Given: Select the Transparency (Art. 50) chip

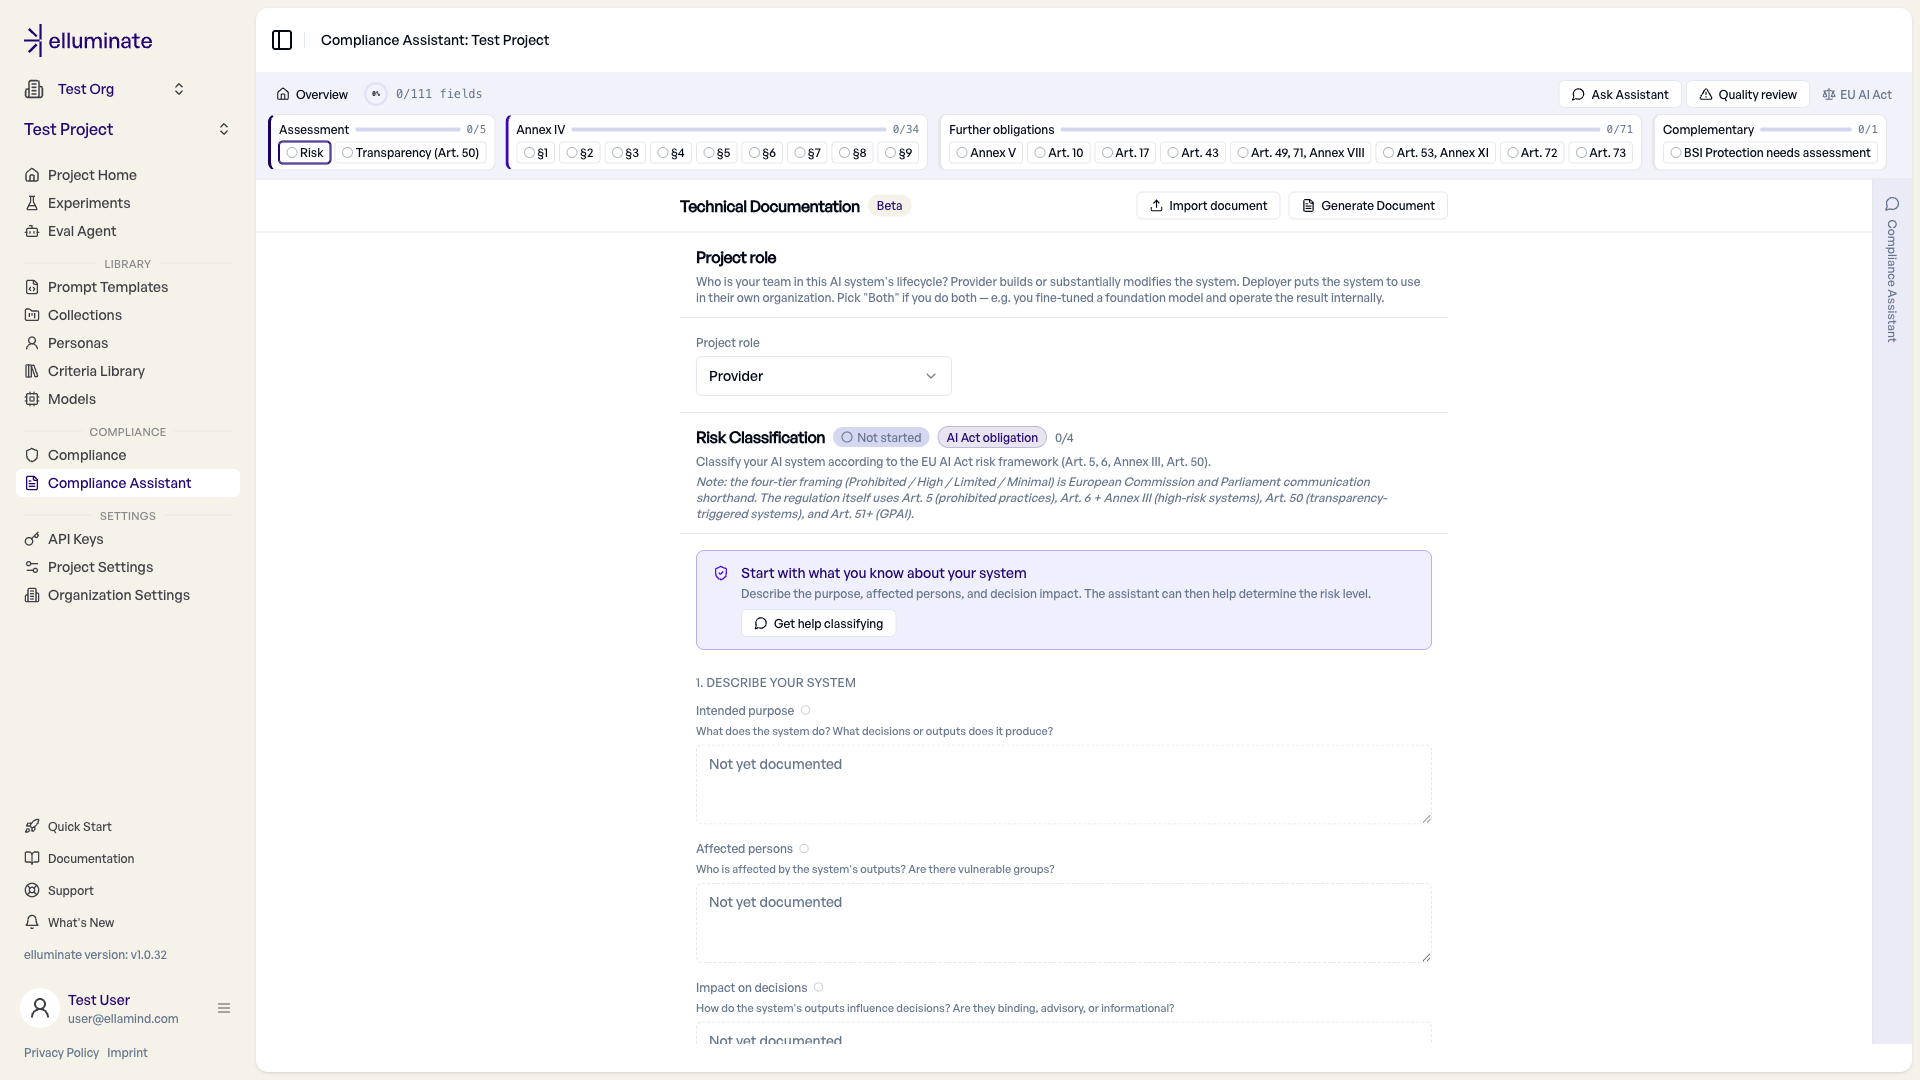Looking at the screenshot, I should point(410,153).
